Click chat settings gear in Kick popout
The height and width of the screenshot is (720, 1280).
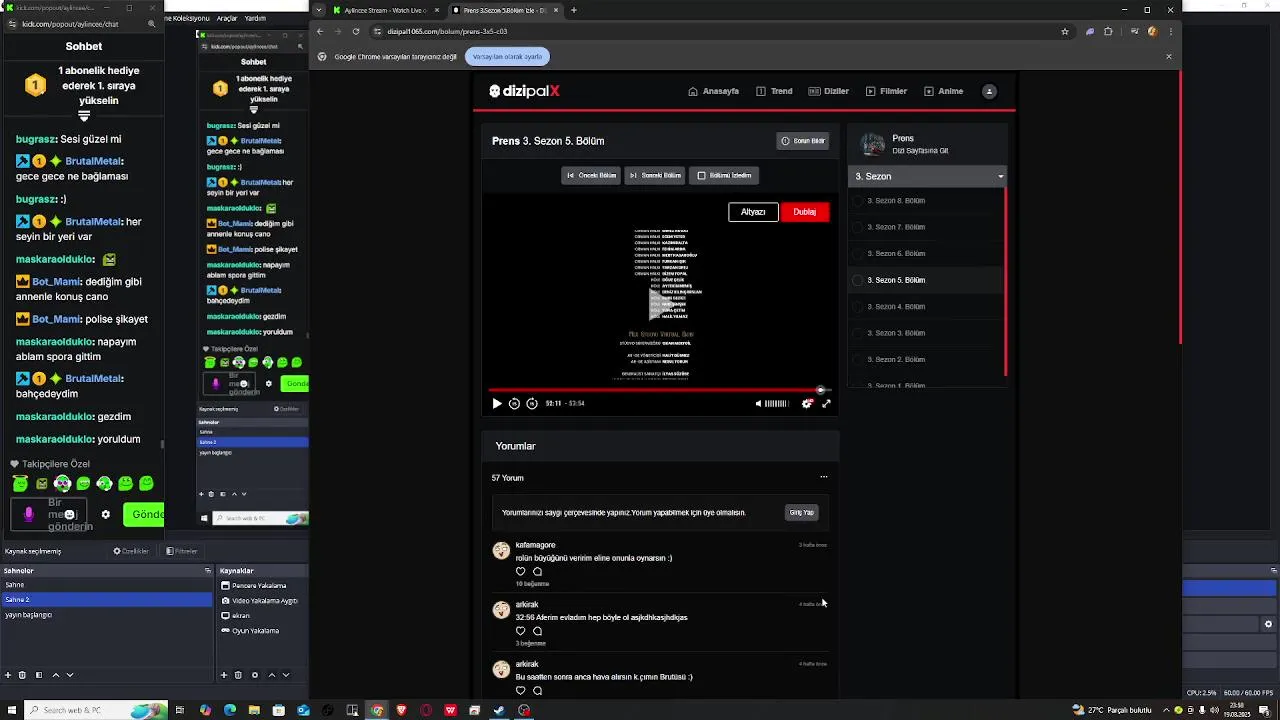pos(106,514)
